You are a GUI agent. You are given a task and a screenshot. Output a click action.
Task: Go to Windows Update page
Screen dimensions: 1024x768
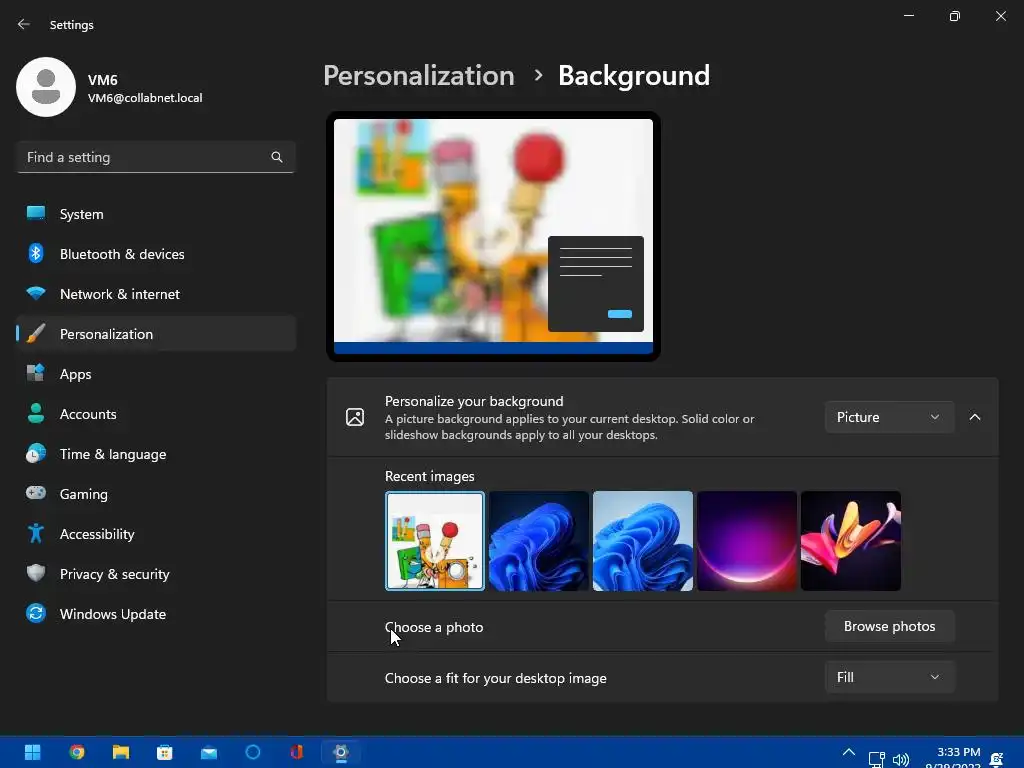(x=156, y=614)
